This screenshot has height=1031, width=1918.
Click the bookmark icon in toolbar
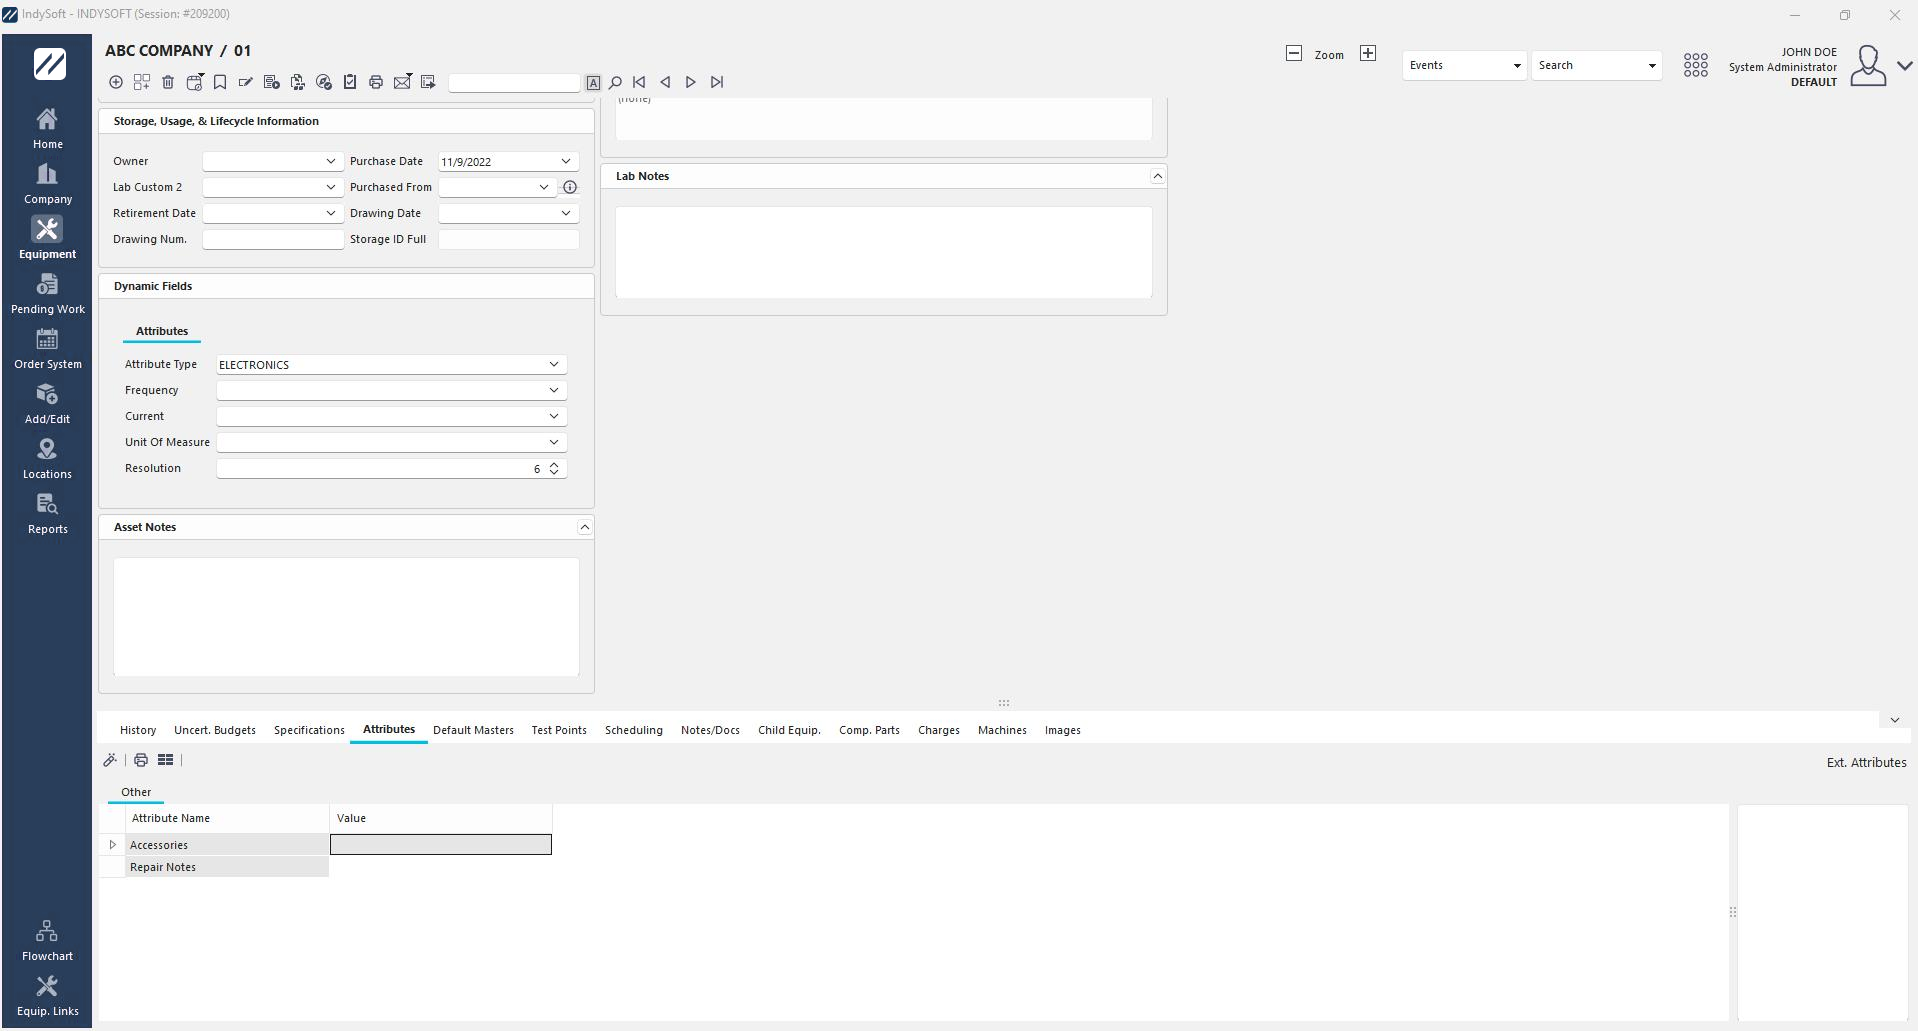pyautogui.click(x=220, y=82)
